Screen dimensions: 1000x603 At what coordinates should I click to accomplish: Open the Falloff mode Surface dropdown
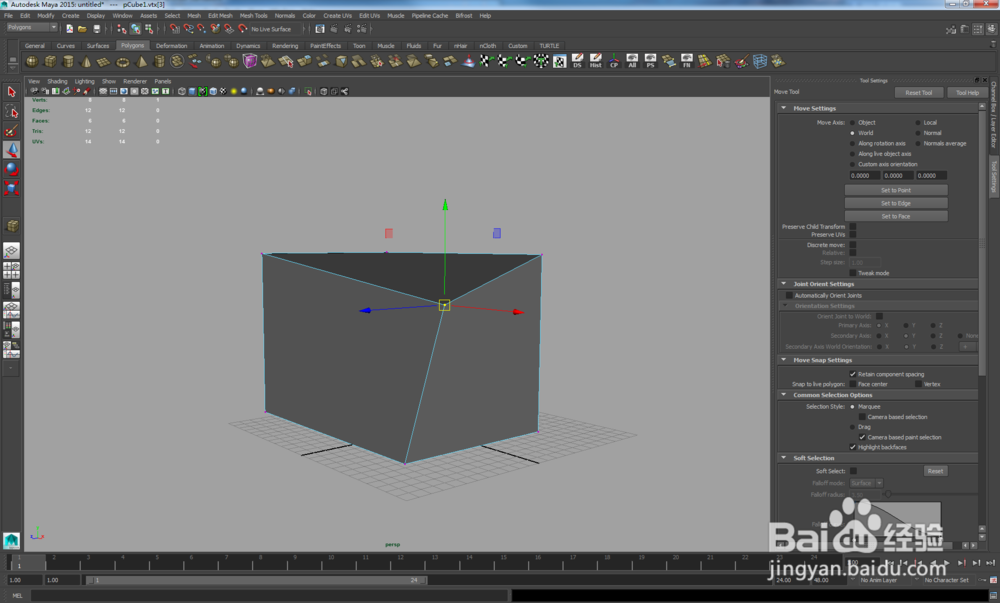[x=866, y=483]
